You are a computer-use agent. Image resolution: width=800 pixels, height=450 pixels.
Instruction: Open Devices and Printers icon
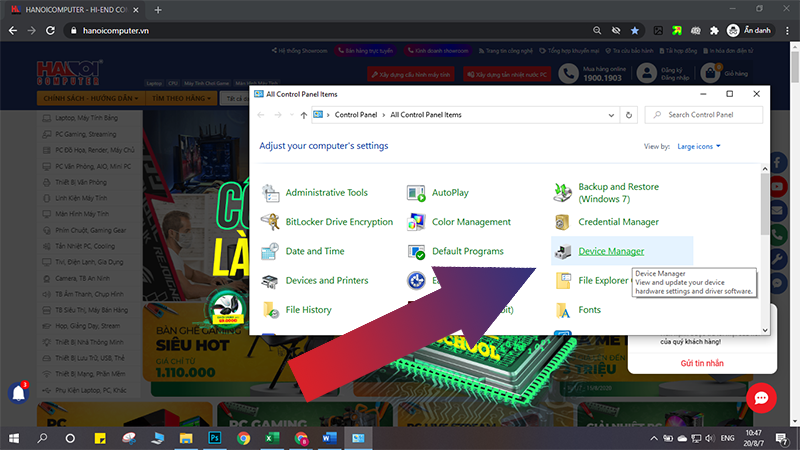tap(270, 281)
